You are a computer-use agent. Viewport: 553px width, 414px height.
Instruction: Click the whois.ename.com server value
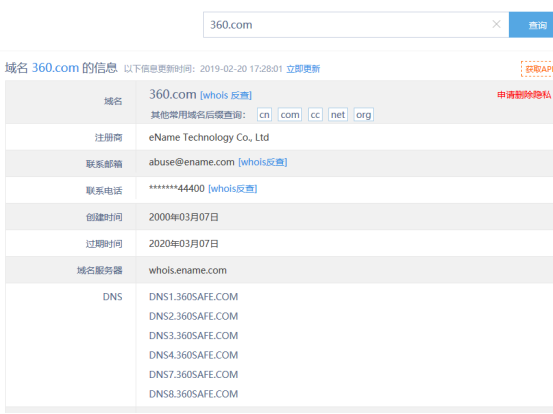pos(188,270)
